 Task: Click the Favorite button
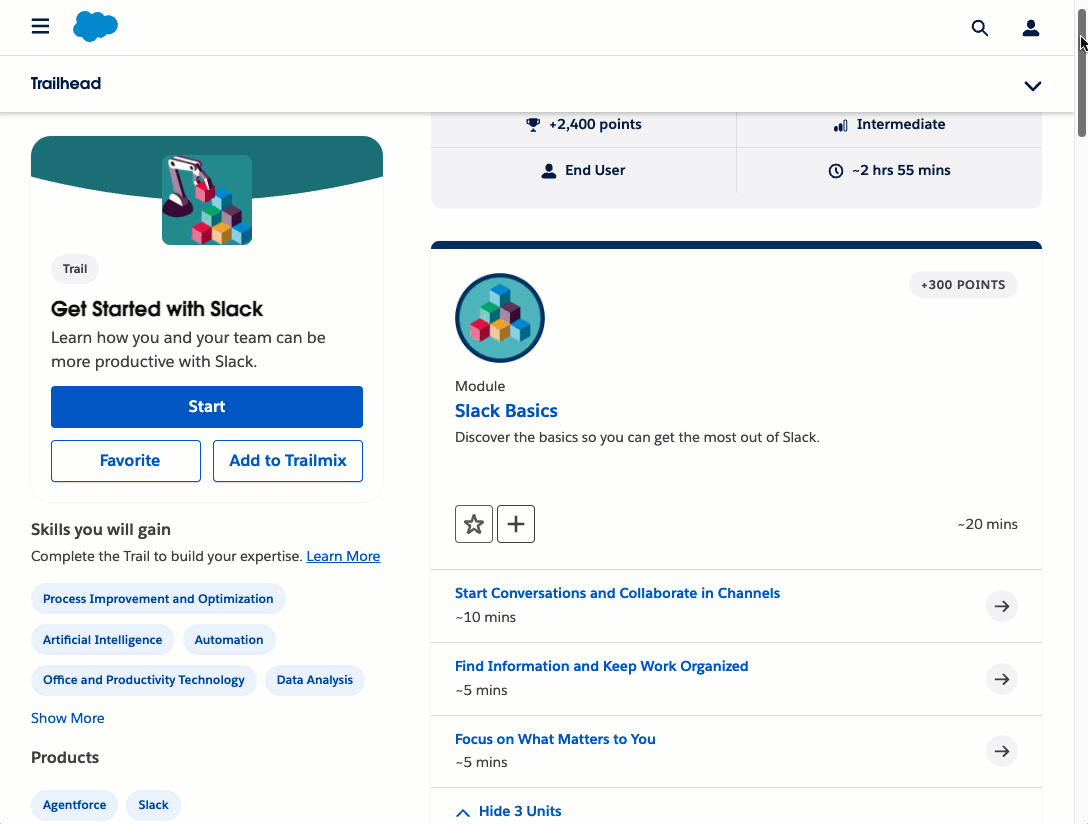click(x=126, y=461)
